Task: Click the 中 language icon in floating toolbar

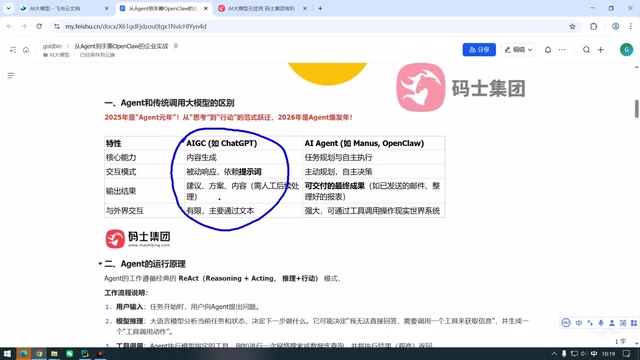Action: coord(579,322)
